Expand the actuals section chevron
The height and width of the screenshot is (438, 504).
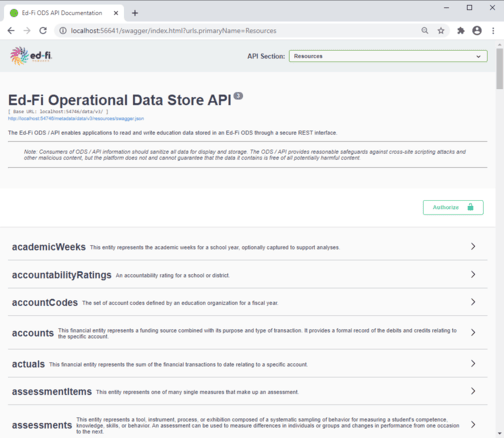473,363
